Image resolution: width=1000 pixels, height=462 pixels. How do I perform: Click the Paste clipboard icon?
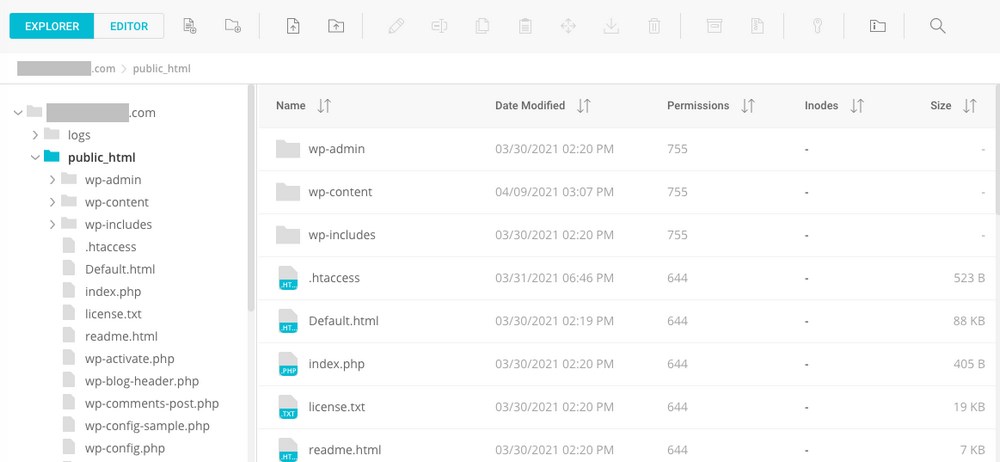[x=525, y=26]
